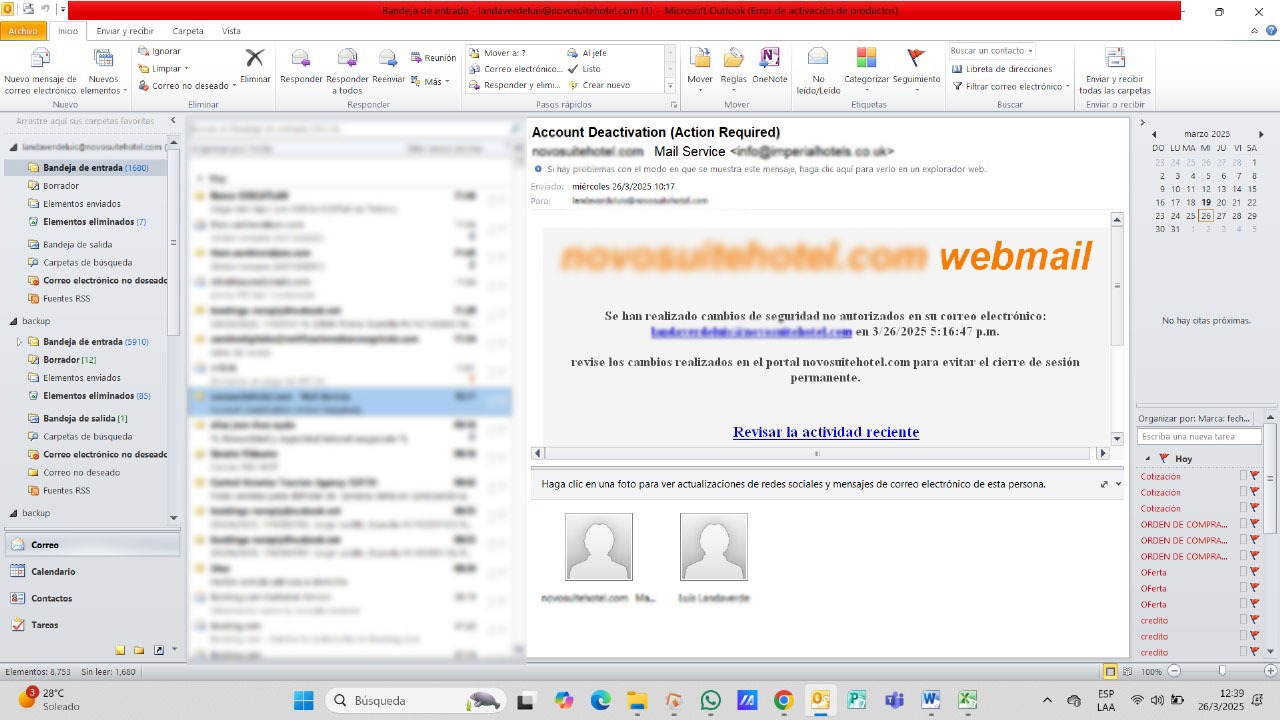Click Enviar y recibir todas las carpetas
Viewport: 1280px width, 720px height.
click(1115, 71)
